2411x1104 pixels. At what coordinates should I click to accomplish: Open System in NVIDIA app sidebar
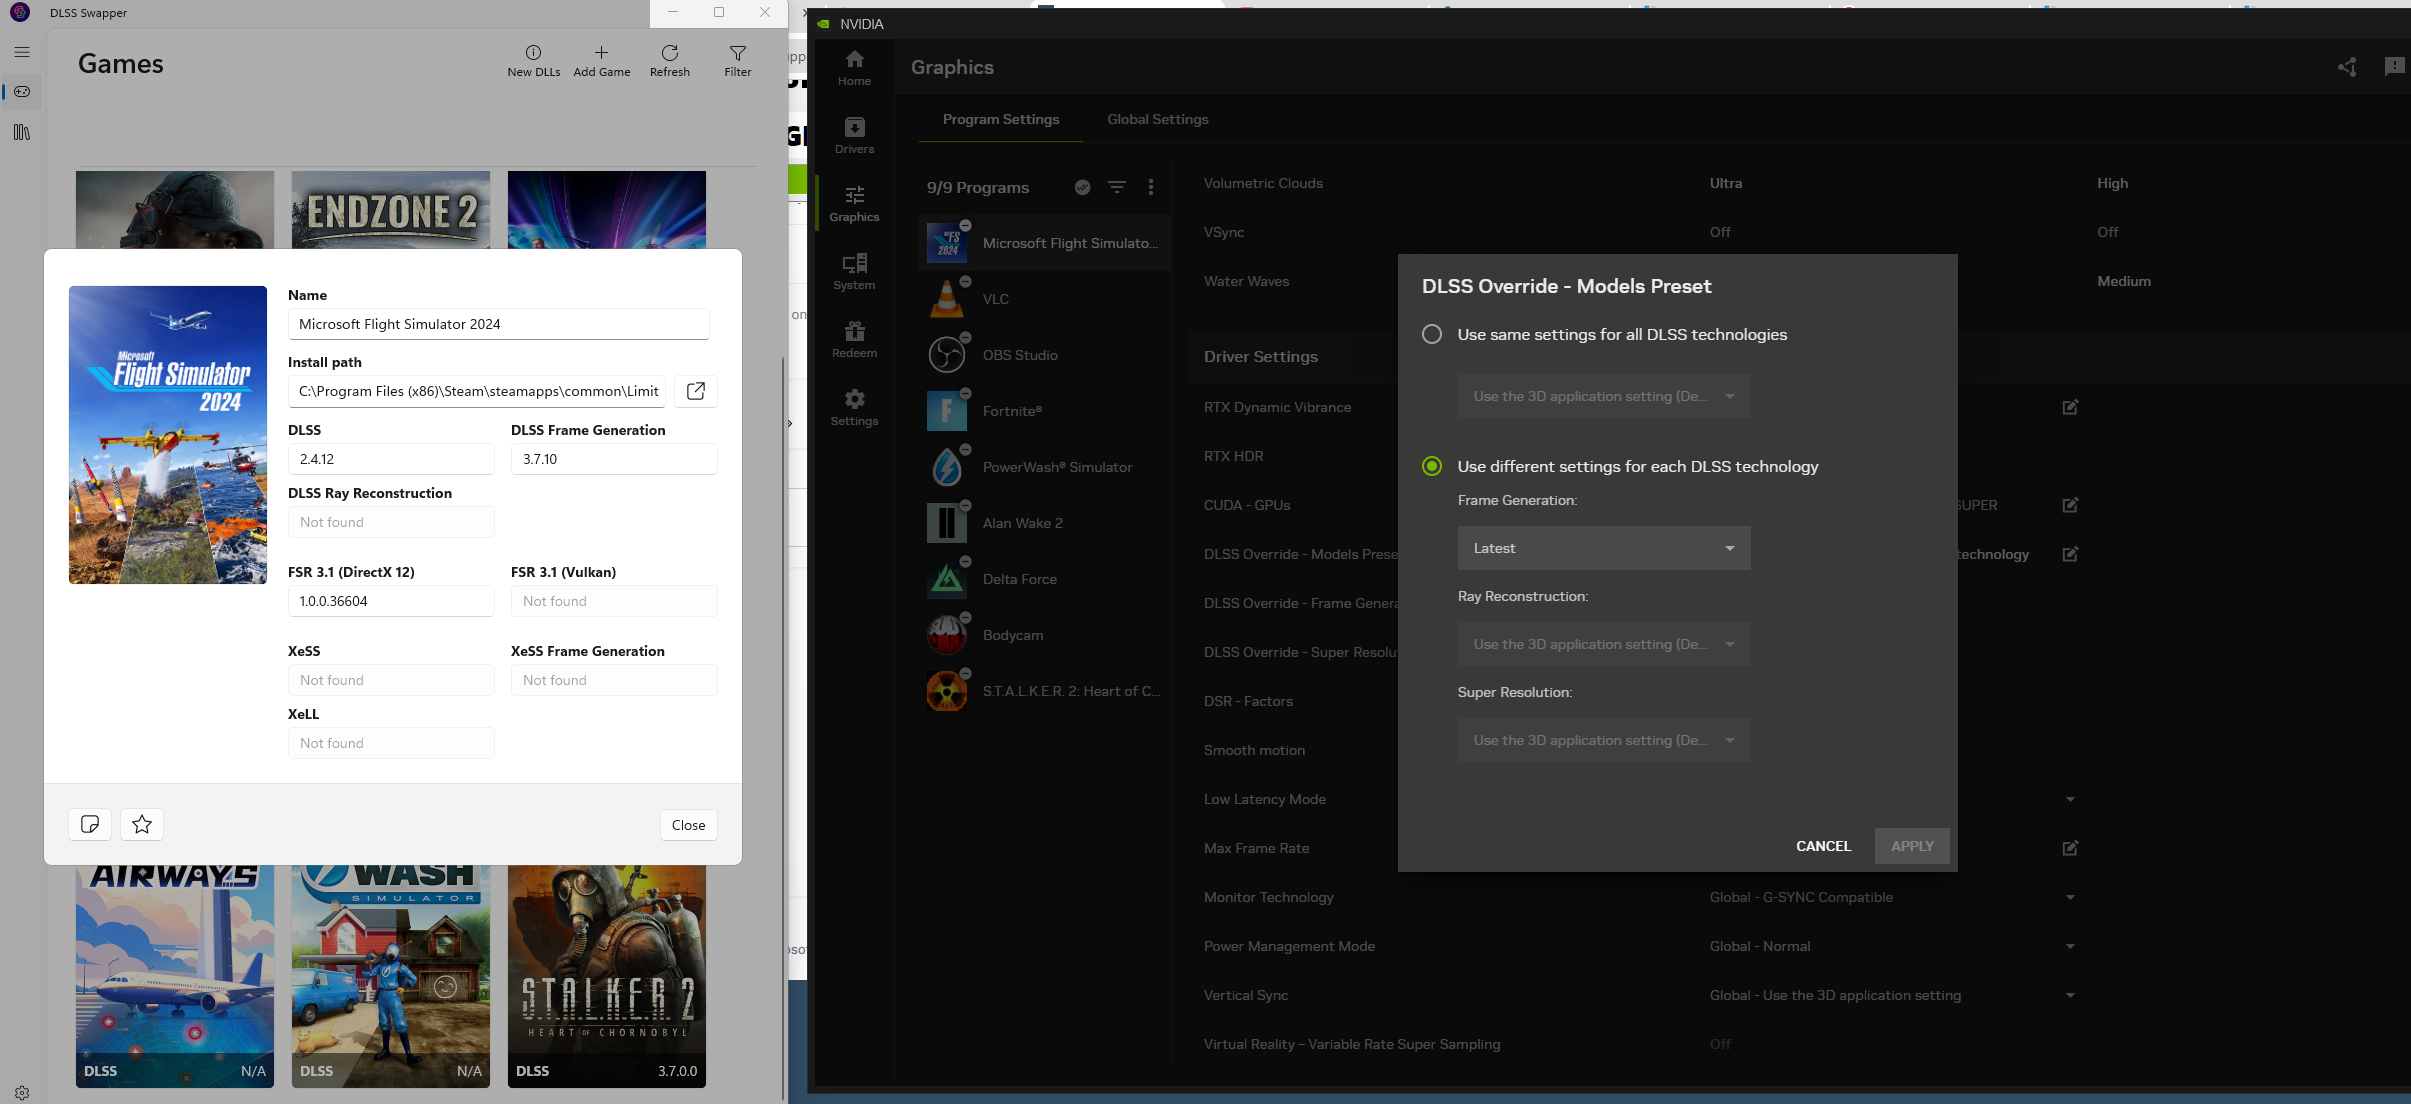(854, 272)
